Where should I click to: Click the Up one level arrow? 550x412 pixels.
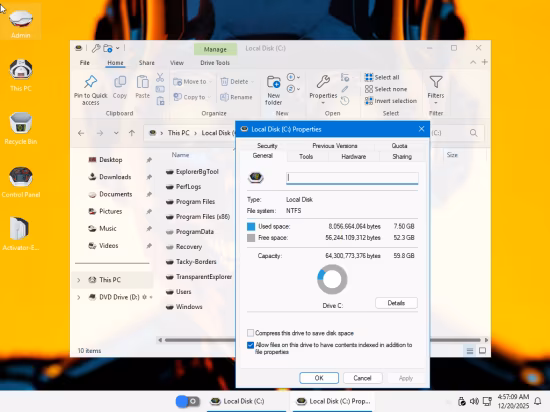132,133
